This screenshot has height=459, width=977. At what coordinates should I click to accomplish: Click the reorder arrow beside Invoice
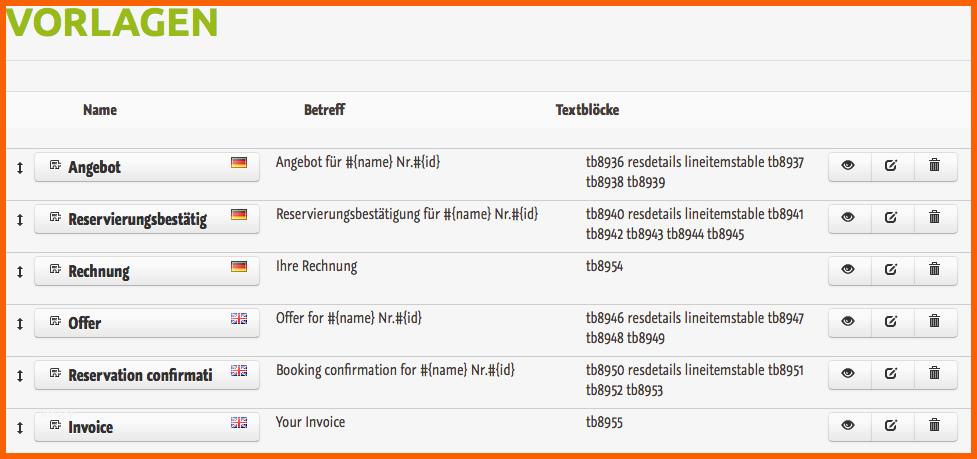tap(19, 428)
